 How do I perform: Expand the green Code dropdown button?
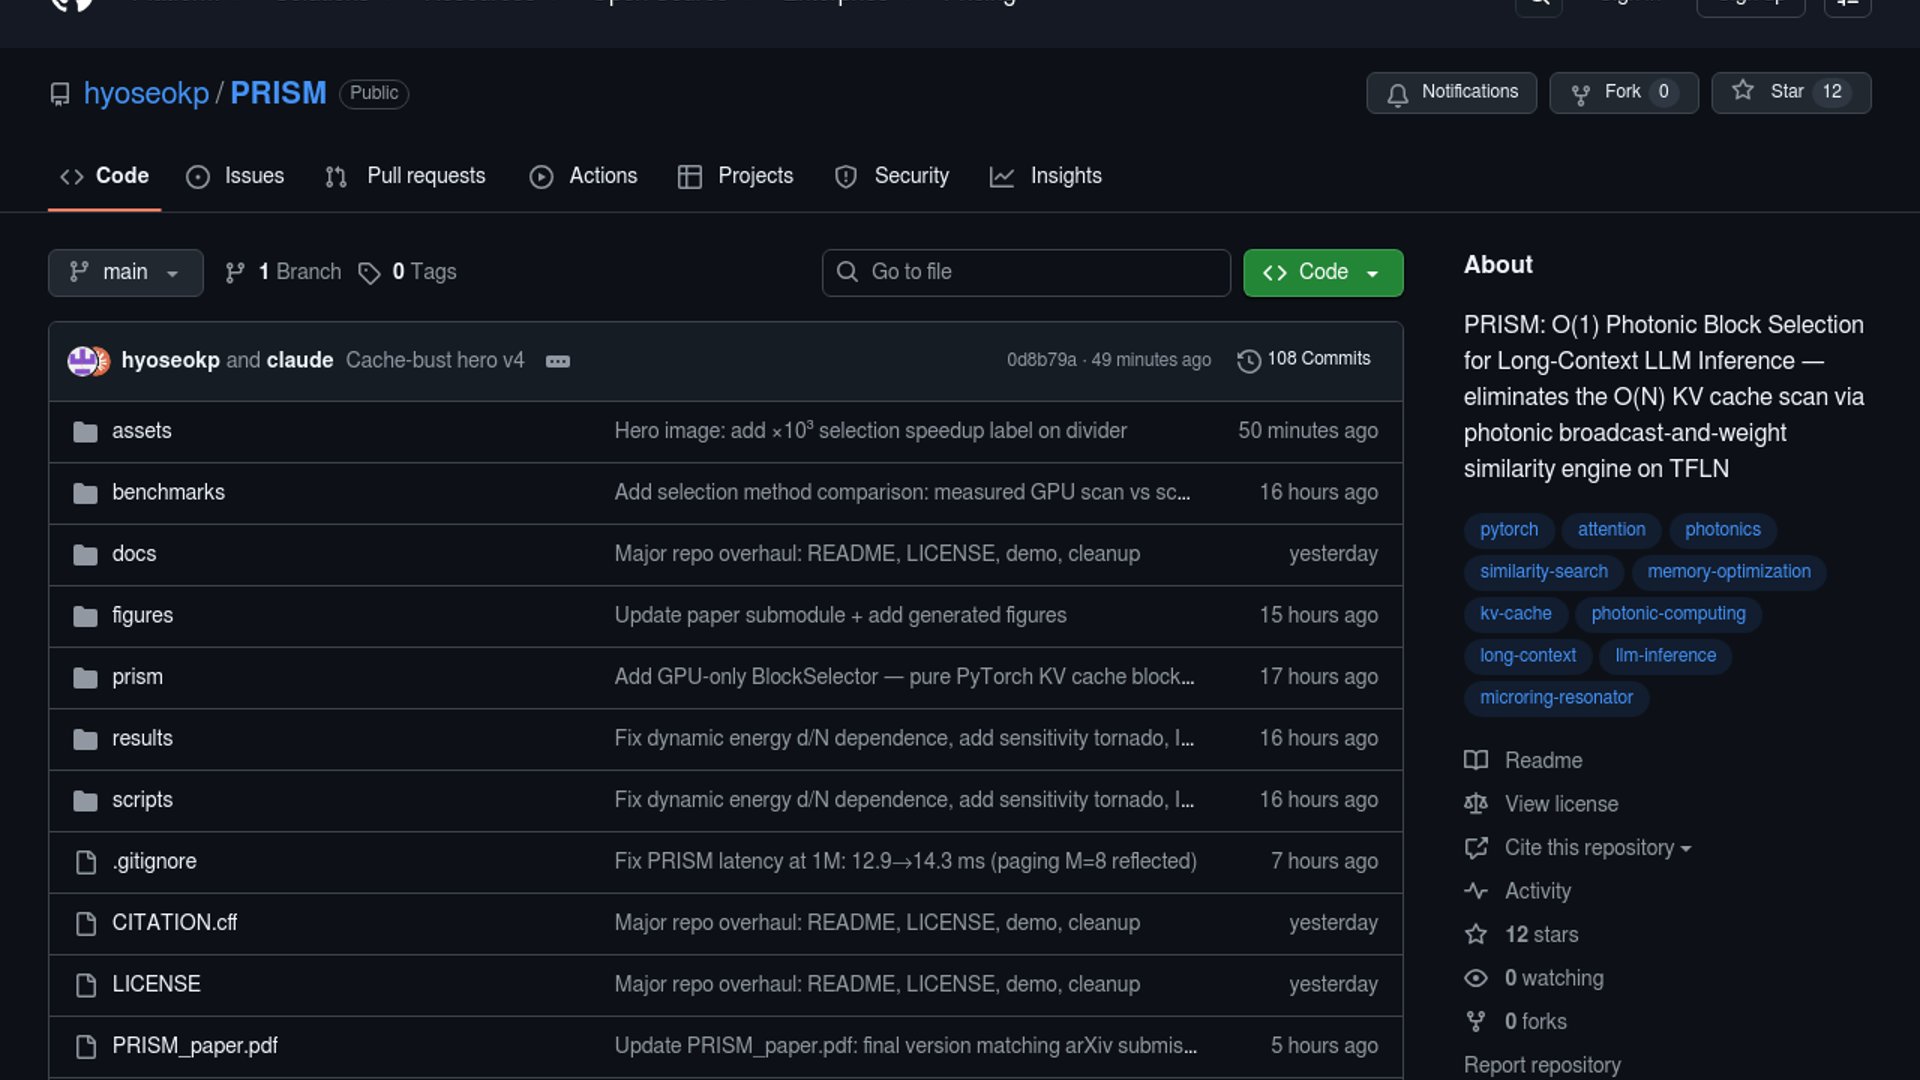(x=1322, y=273)
